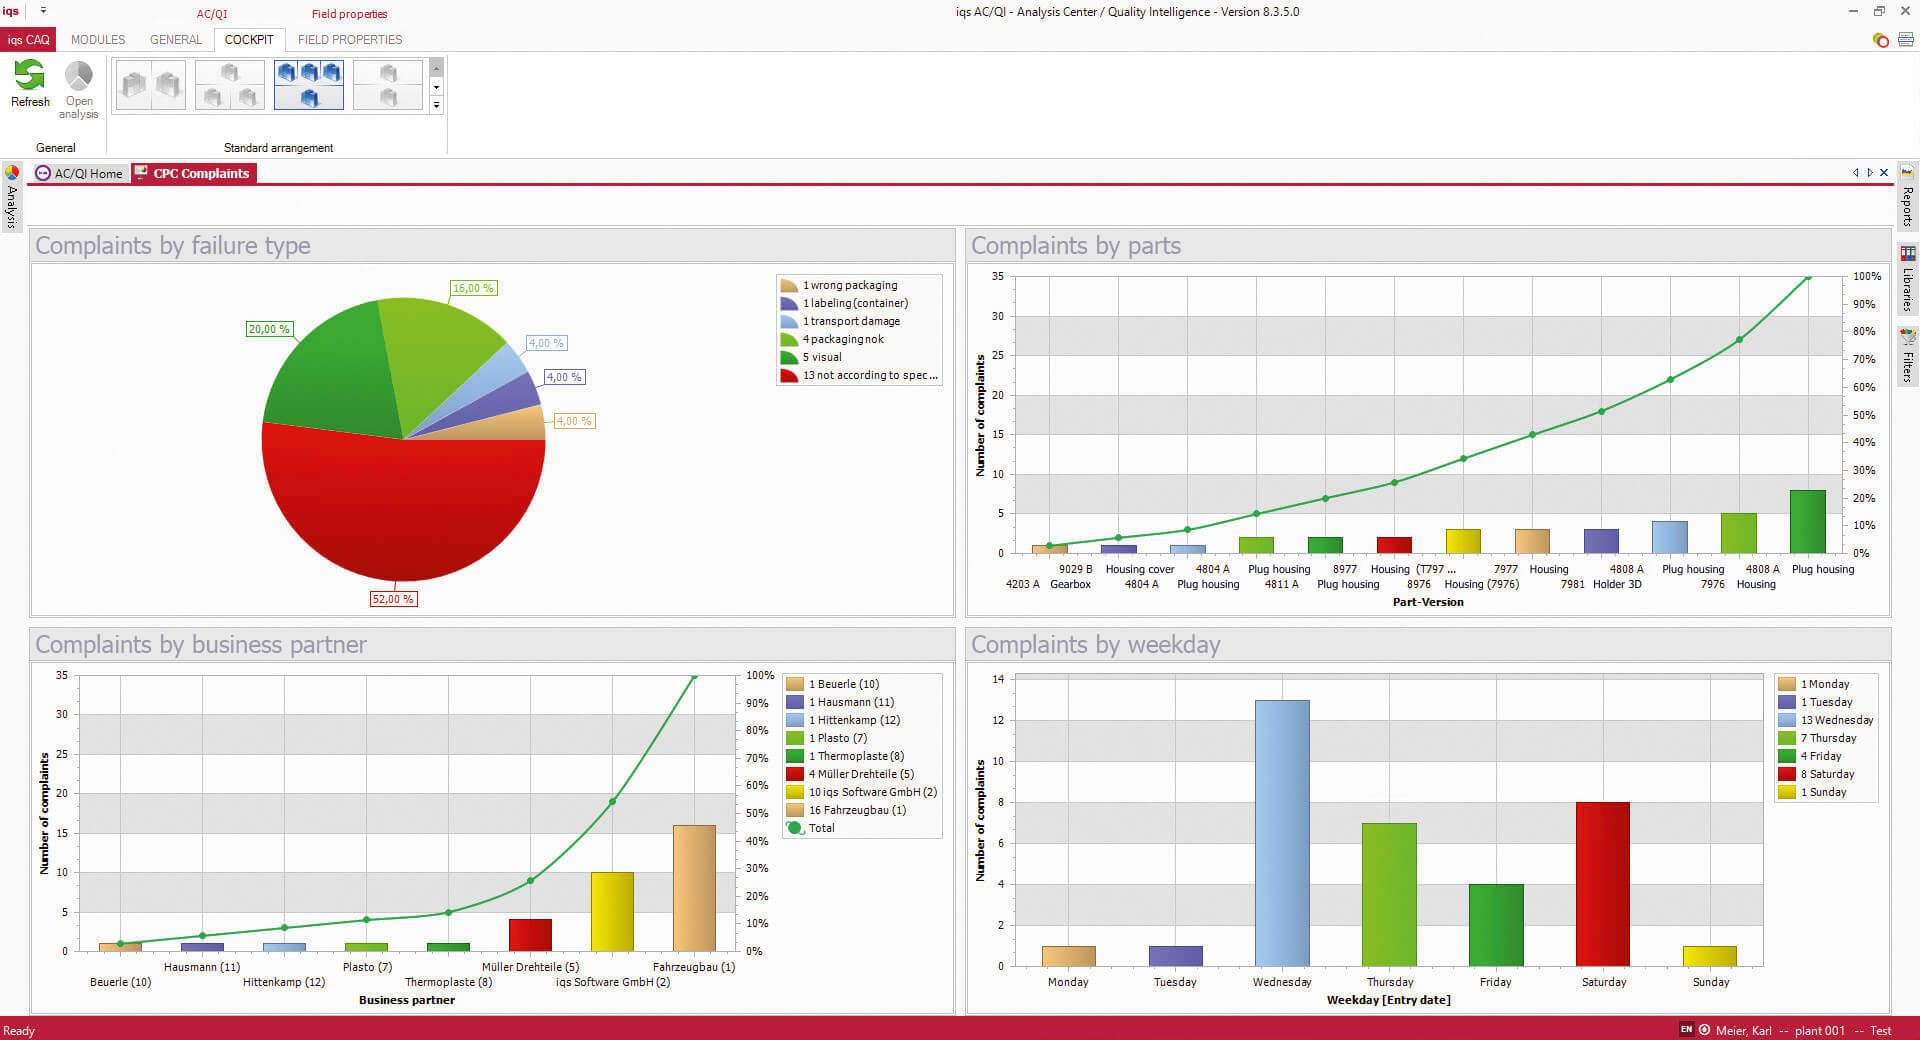Expand the standard arrangement gallery with the double-arrow
The width and height of the screenshot is (1920, 1040).
pyautogui.click(x=437, y=105)
